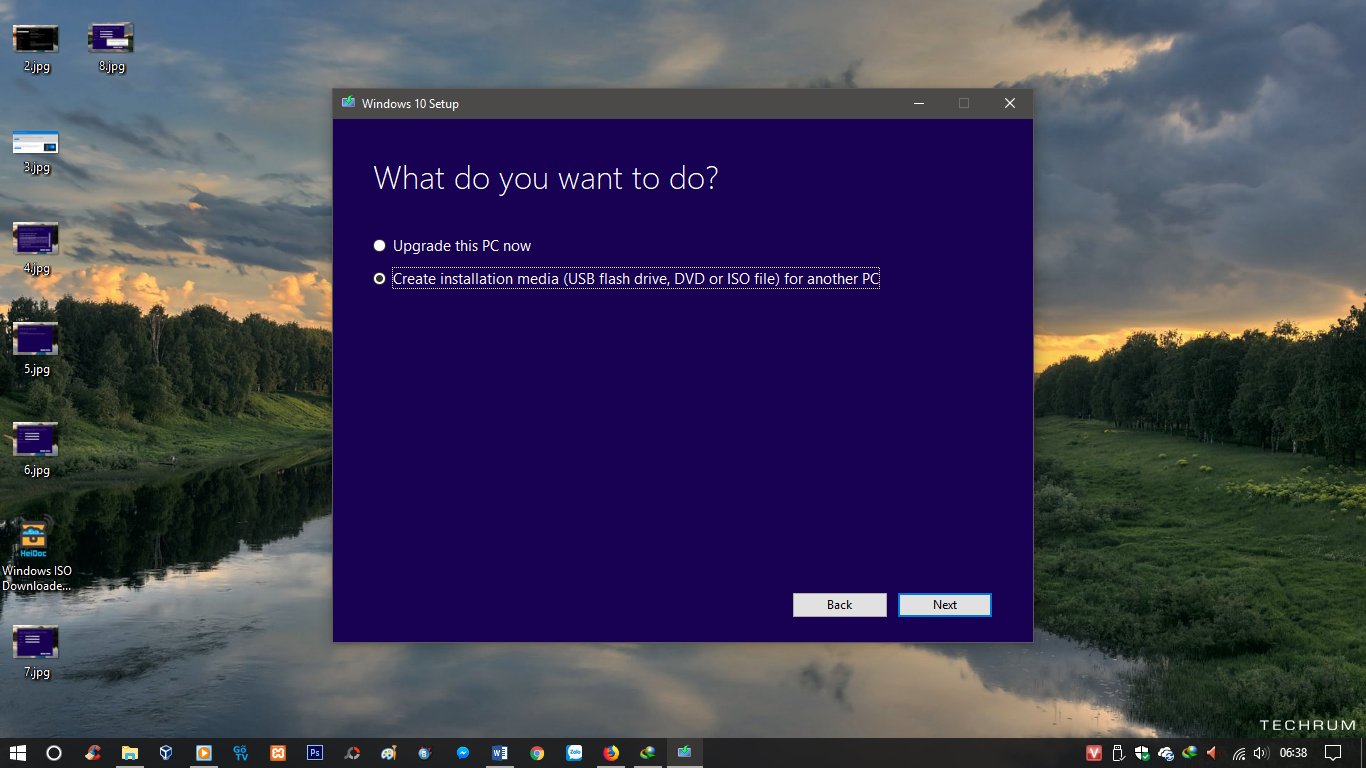The height and width of the screenshot is (768, 1366).
Task: Open Internet Download Manager taskbar icon
Action: (x=648, y=753)
